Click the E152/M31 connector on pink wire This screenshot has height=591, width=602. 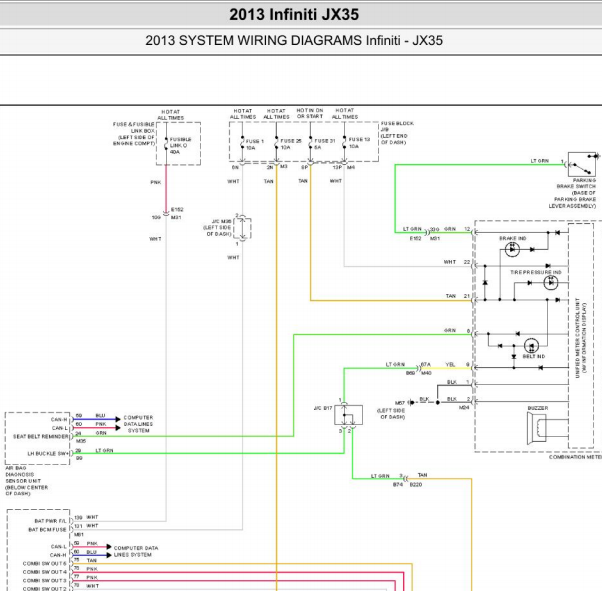tap(166, 213)
